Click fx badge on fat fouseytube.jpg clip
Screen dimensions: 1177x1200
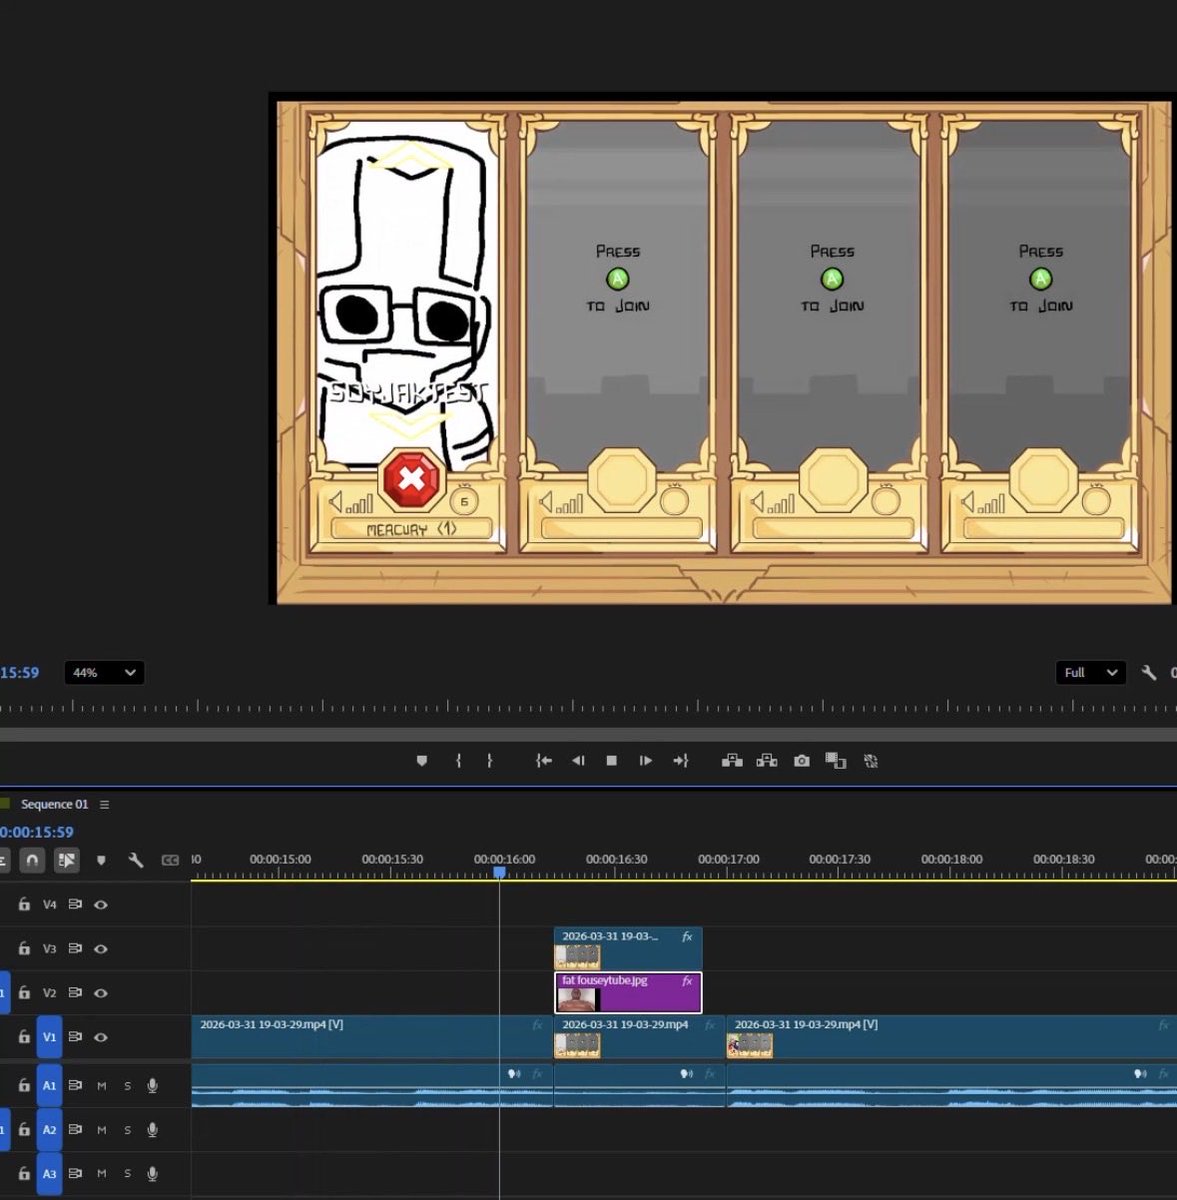pos(687,981)
